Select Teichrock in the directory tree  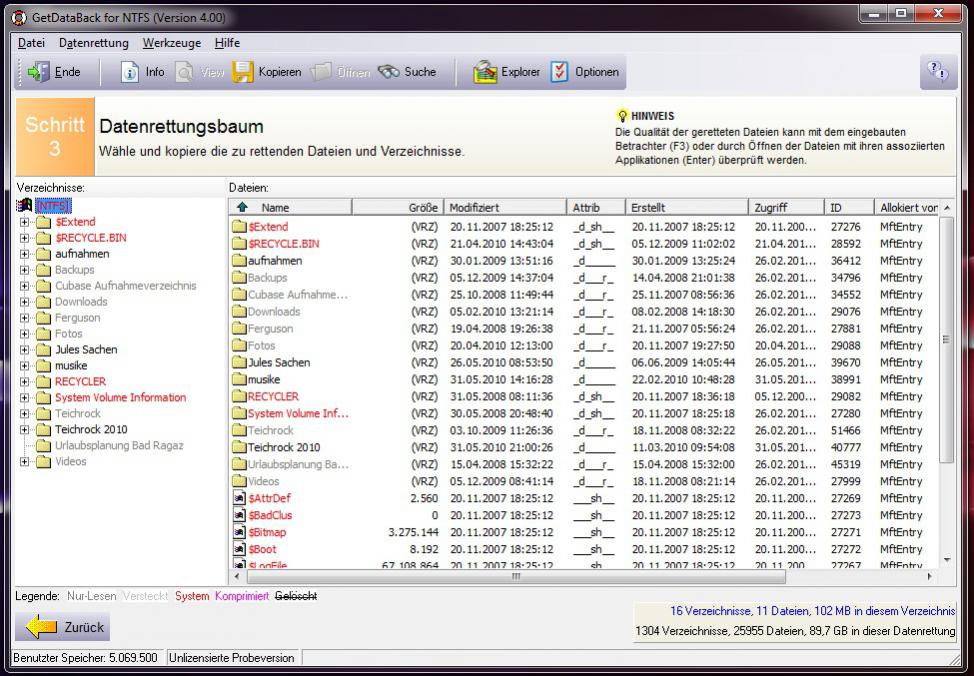(78, 414)
